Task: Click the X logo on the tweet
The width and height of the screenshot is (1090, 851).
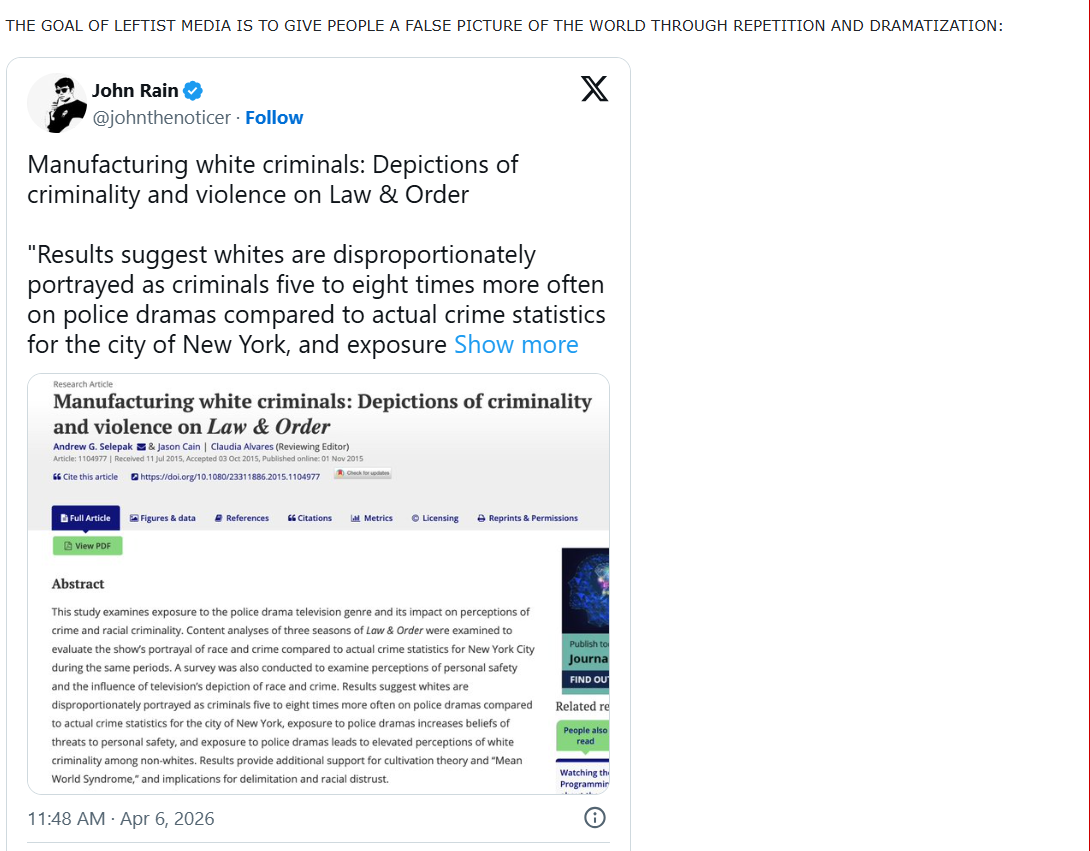Action: [594, 90]
